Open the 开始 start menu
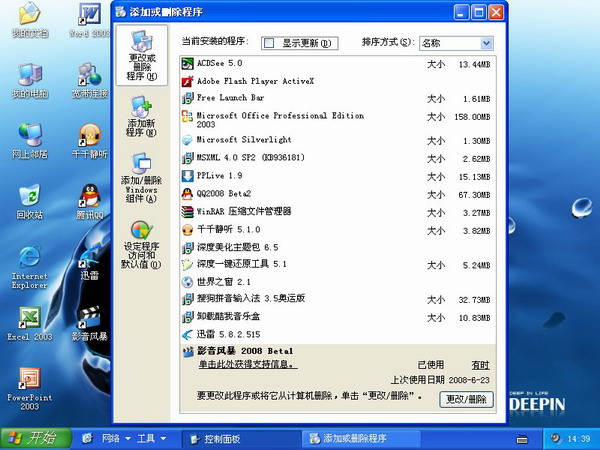 [x=36, y=439]
